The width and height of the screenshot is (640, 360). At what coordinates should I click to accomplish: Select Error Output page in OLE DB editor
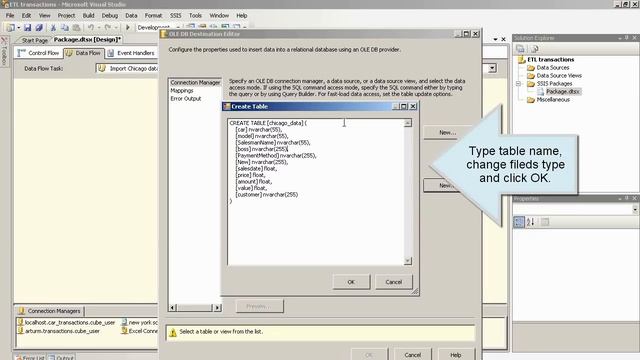[x=186, y=99]
